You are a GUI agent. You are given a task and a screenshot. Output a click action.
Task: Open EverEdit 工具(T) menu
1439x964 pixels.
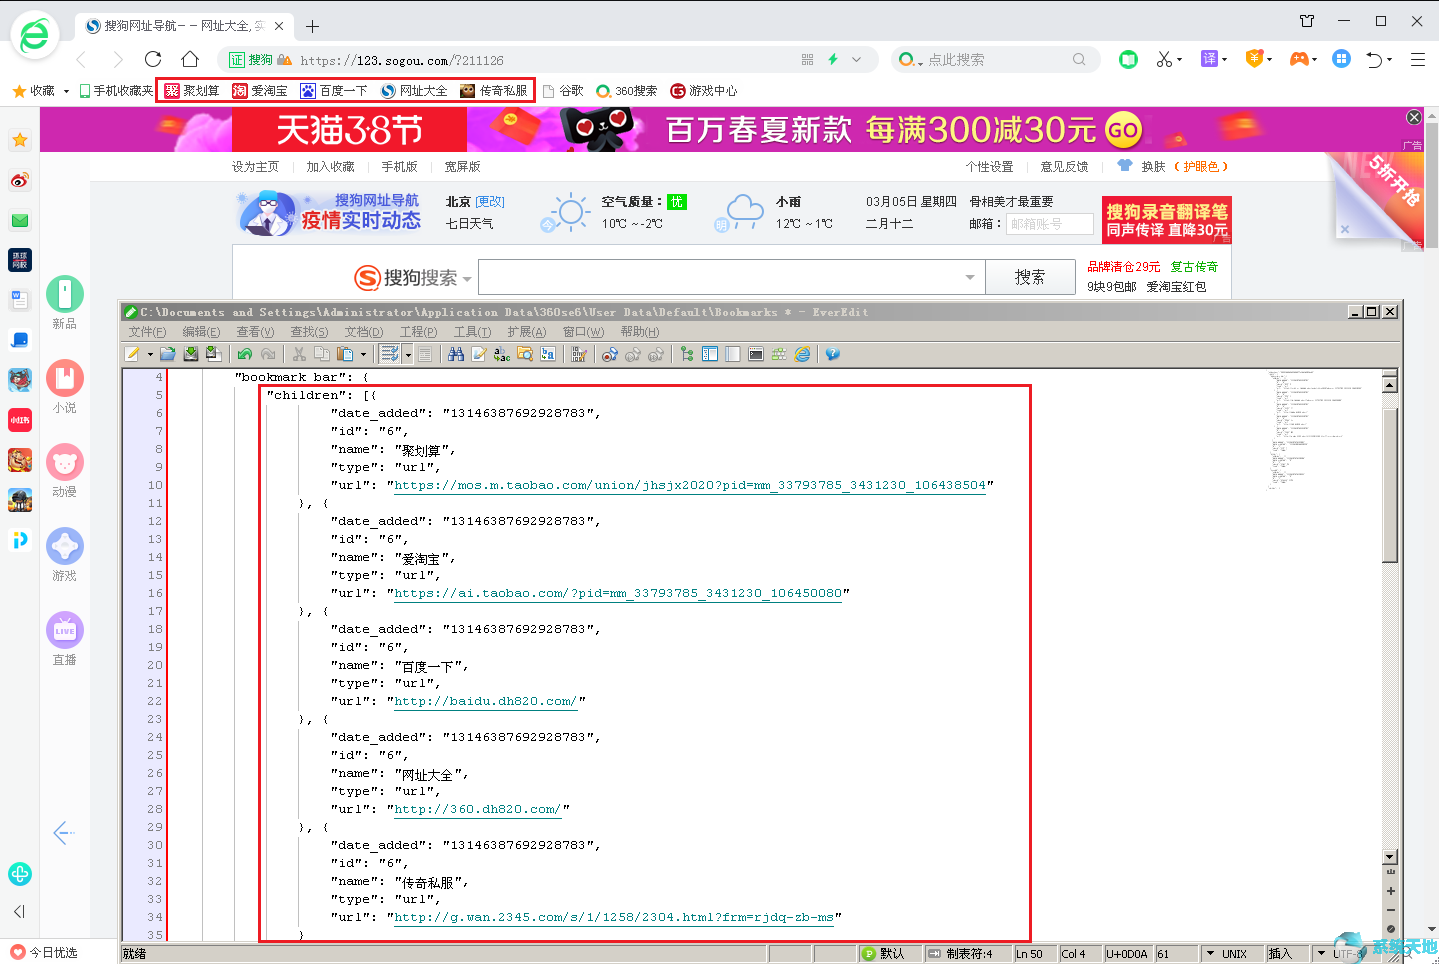(x=472, y=331)
